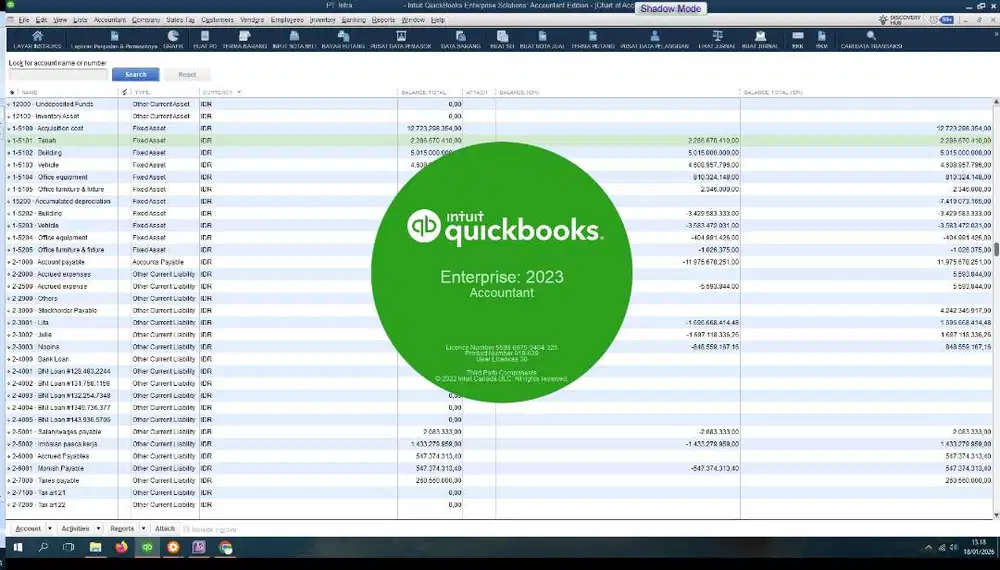Image resolution: width=1000 pixels, height=570 pixels.
Task: Expand toolbar overflow chevron at right
Action: [x=996, y=35]
